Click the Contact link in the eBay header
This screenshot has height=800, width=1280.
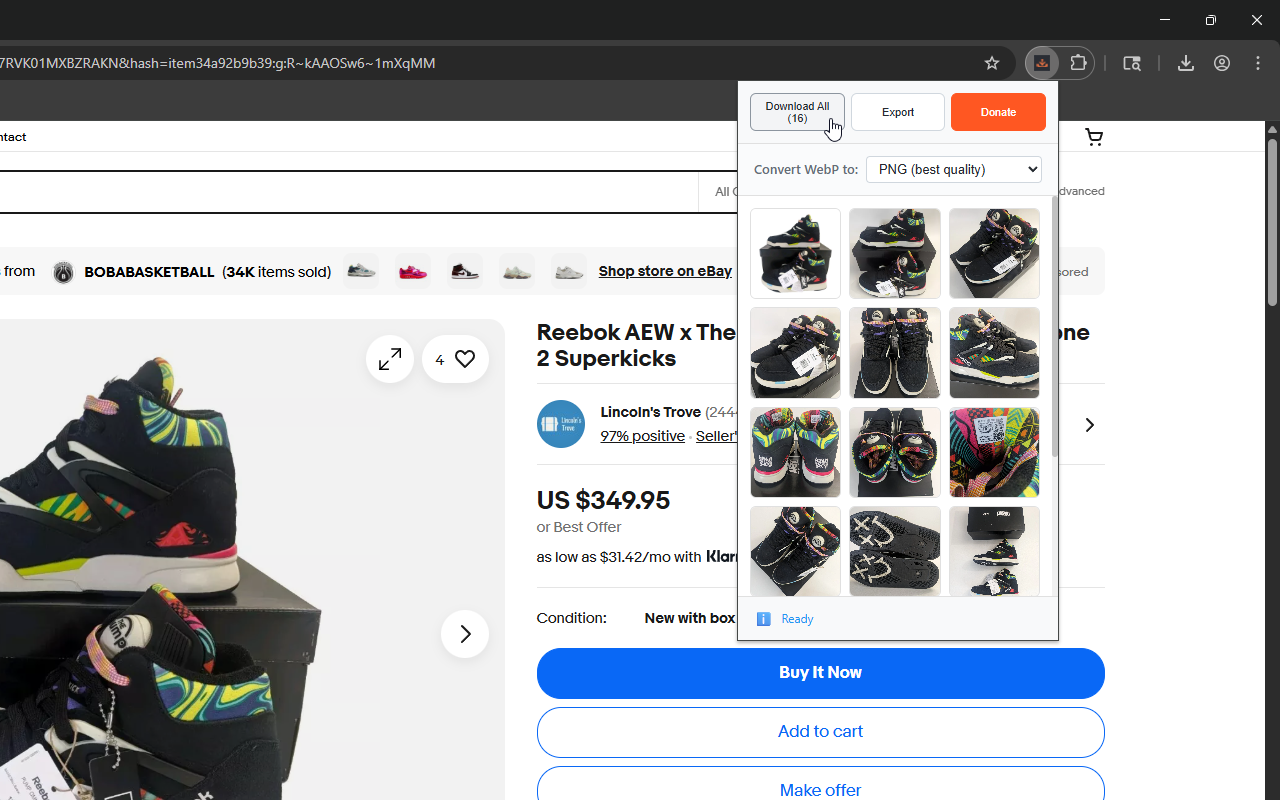(x=12, y=137)
